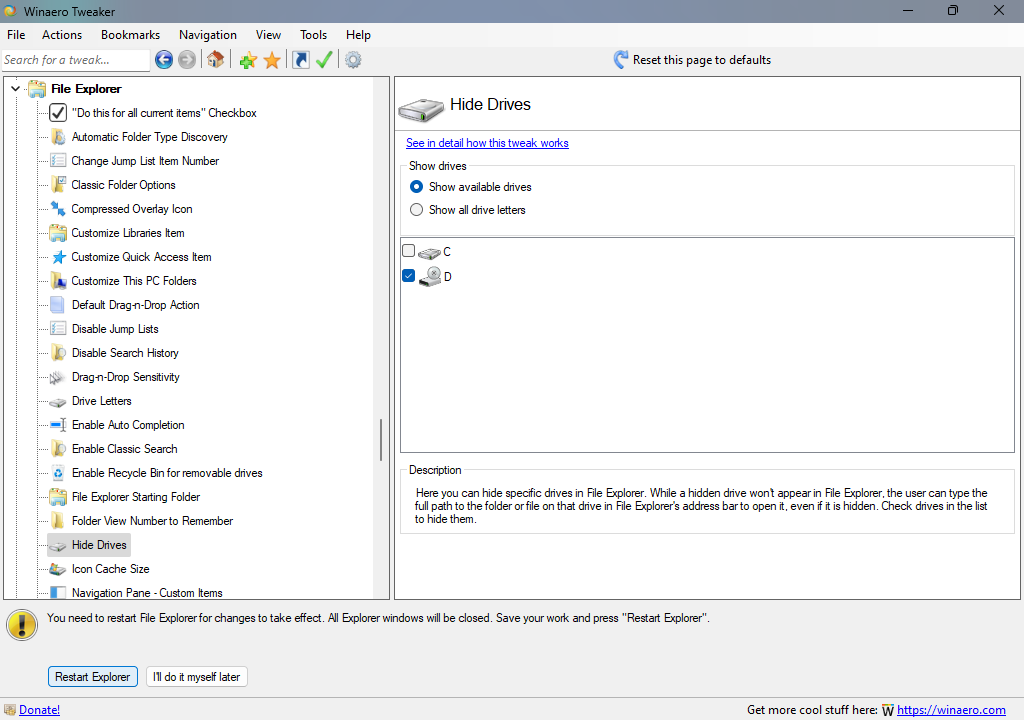Screen dimensions: 1024x720
Task: Click the Customize This PC Folders icon
Action: [58, 281]
